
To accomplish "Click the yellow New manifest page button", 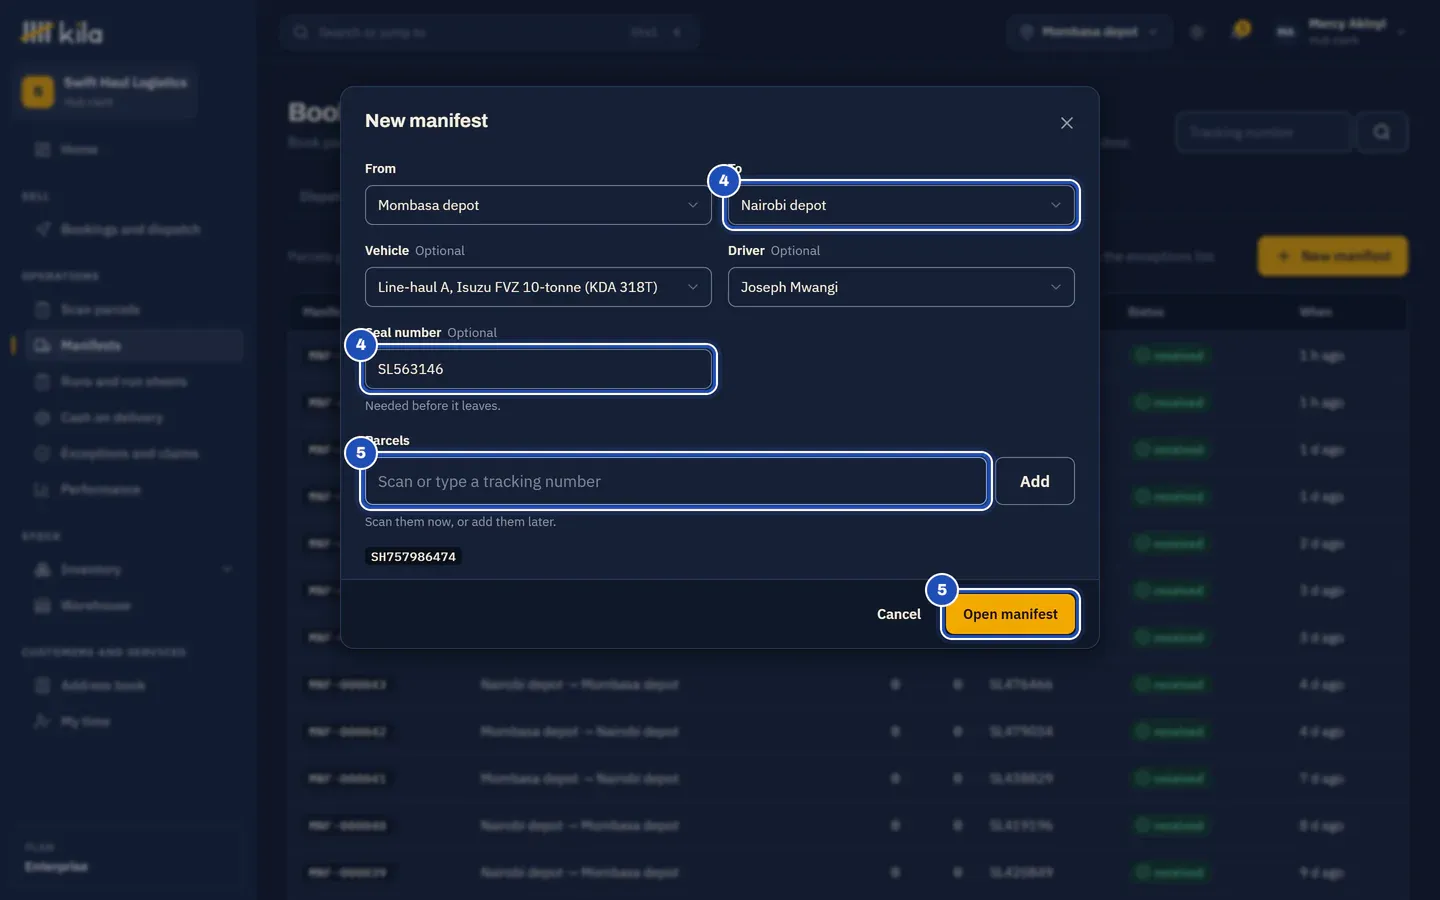I will (x=1333, y=256).
